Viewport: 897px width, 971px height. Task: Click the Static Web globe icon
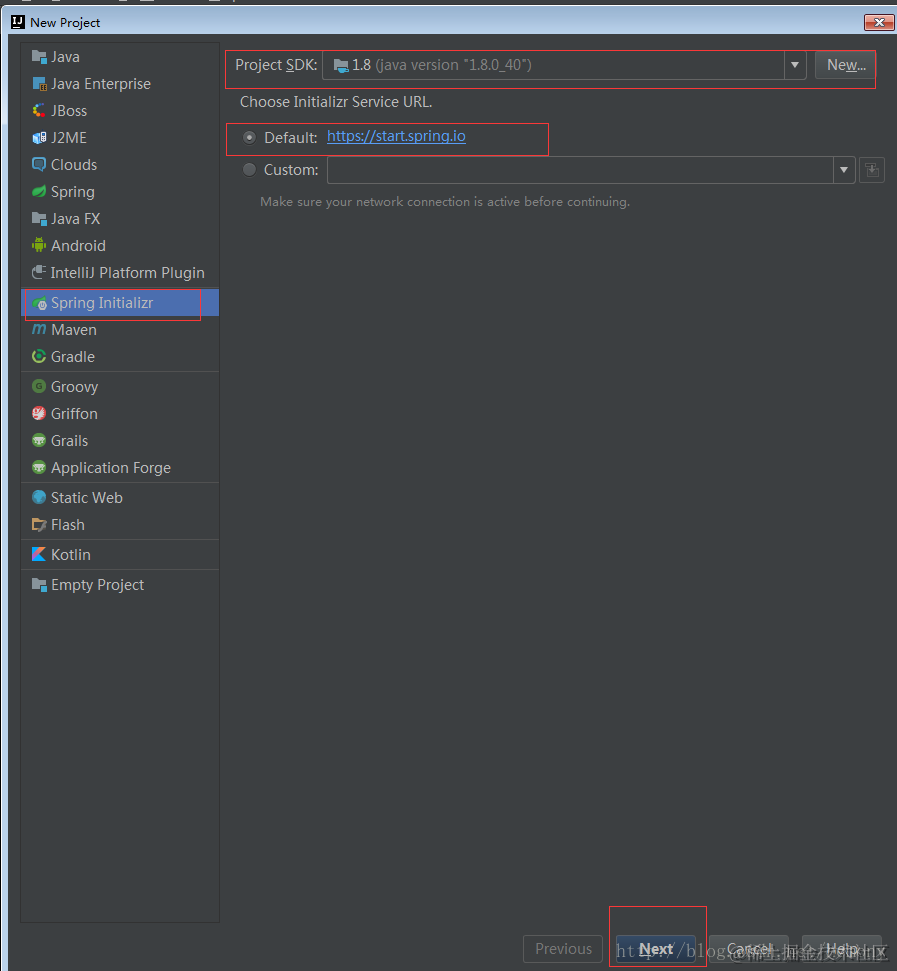(x=39, y=497)
